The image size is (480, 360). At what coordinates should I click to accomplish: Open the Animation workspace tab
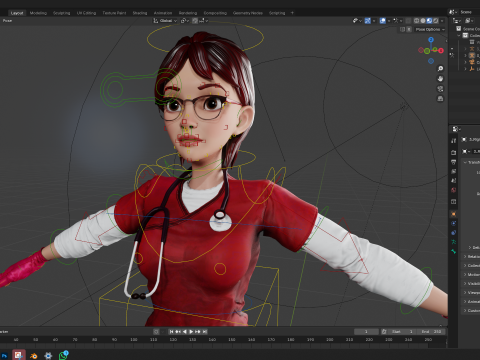click(163, 13)
